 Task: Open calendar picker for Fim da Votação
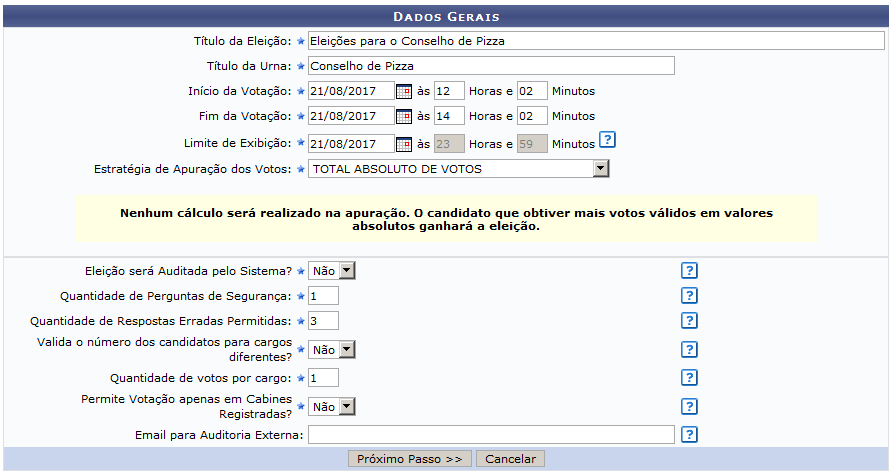pos(404,117)
